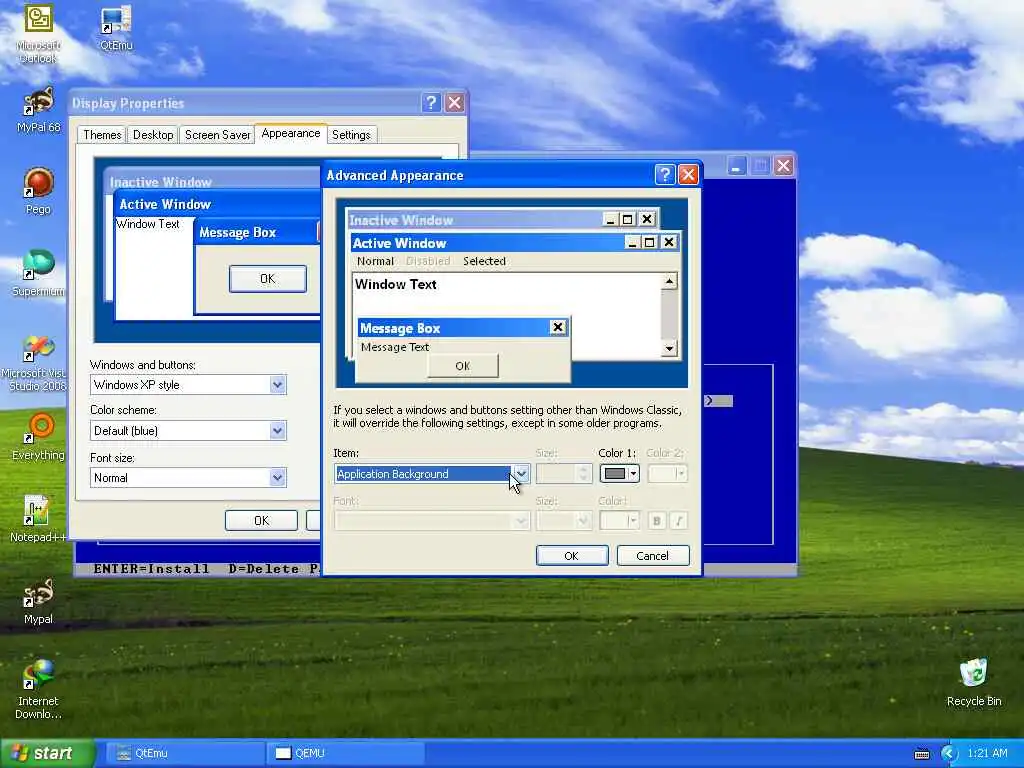The image size is (1024, 768).
Task: Click the clock showing 1:21 AM
Action: click(987, 753)
